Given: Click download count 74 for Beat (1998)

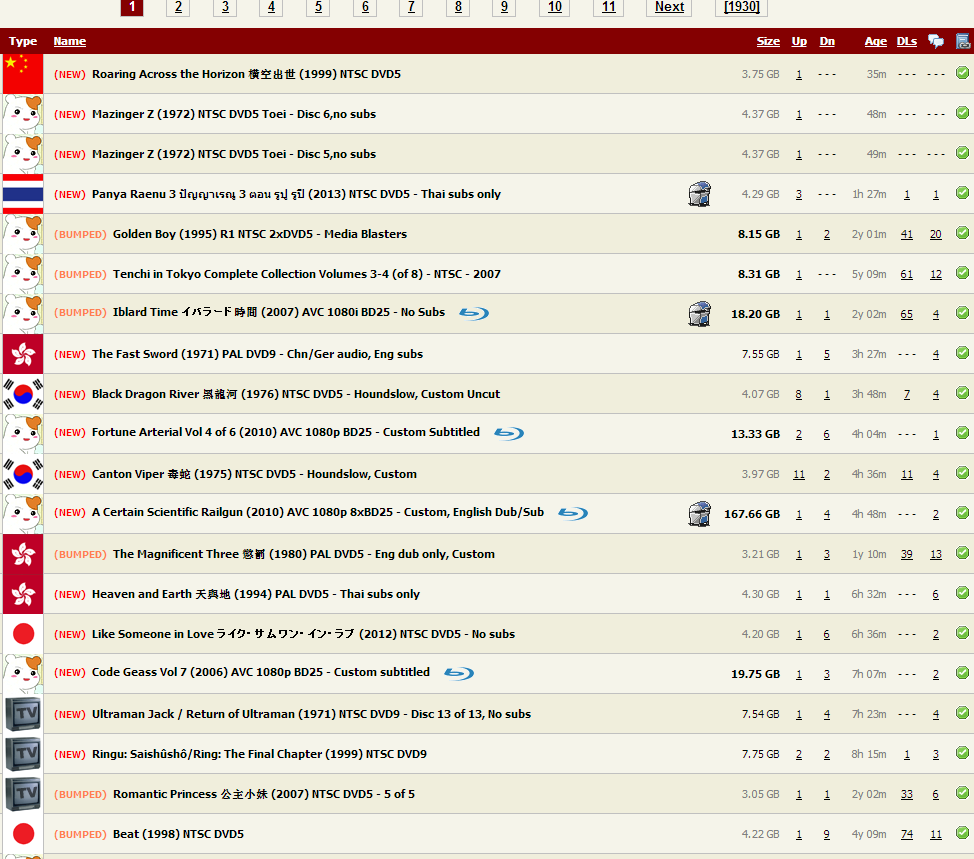Looking at the screenshot, I should (x=907, y=835).
